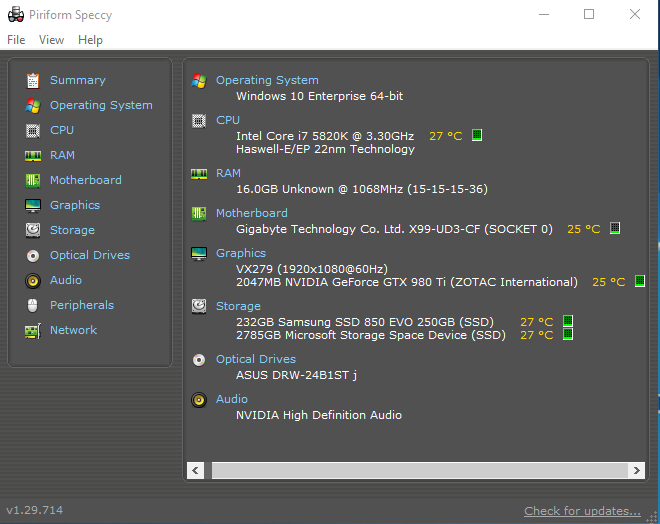The height and width of the screenshot is (524, 660).
Task: Click the Summary clipboard icon in sidebar
Action: pyautogui.click(x=32, y=80)
